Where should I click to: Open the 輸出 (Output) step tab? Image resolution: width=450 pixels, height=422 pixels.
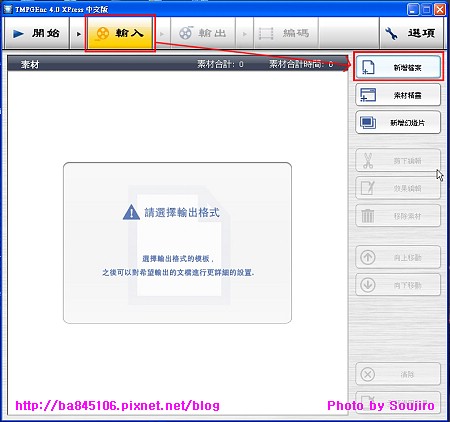click(x=202, y=33)
